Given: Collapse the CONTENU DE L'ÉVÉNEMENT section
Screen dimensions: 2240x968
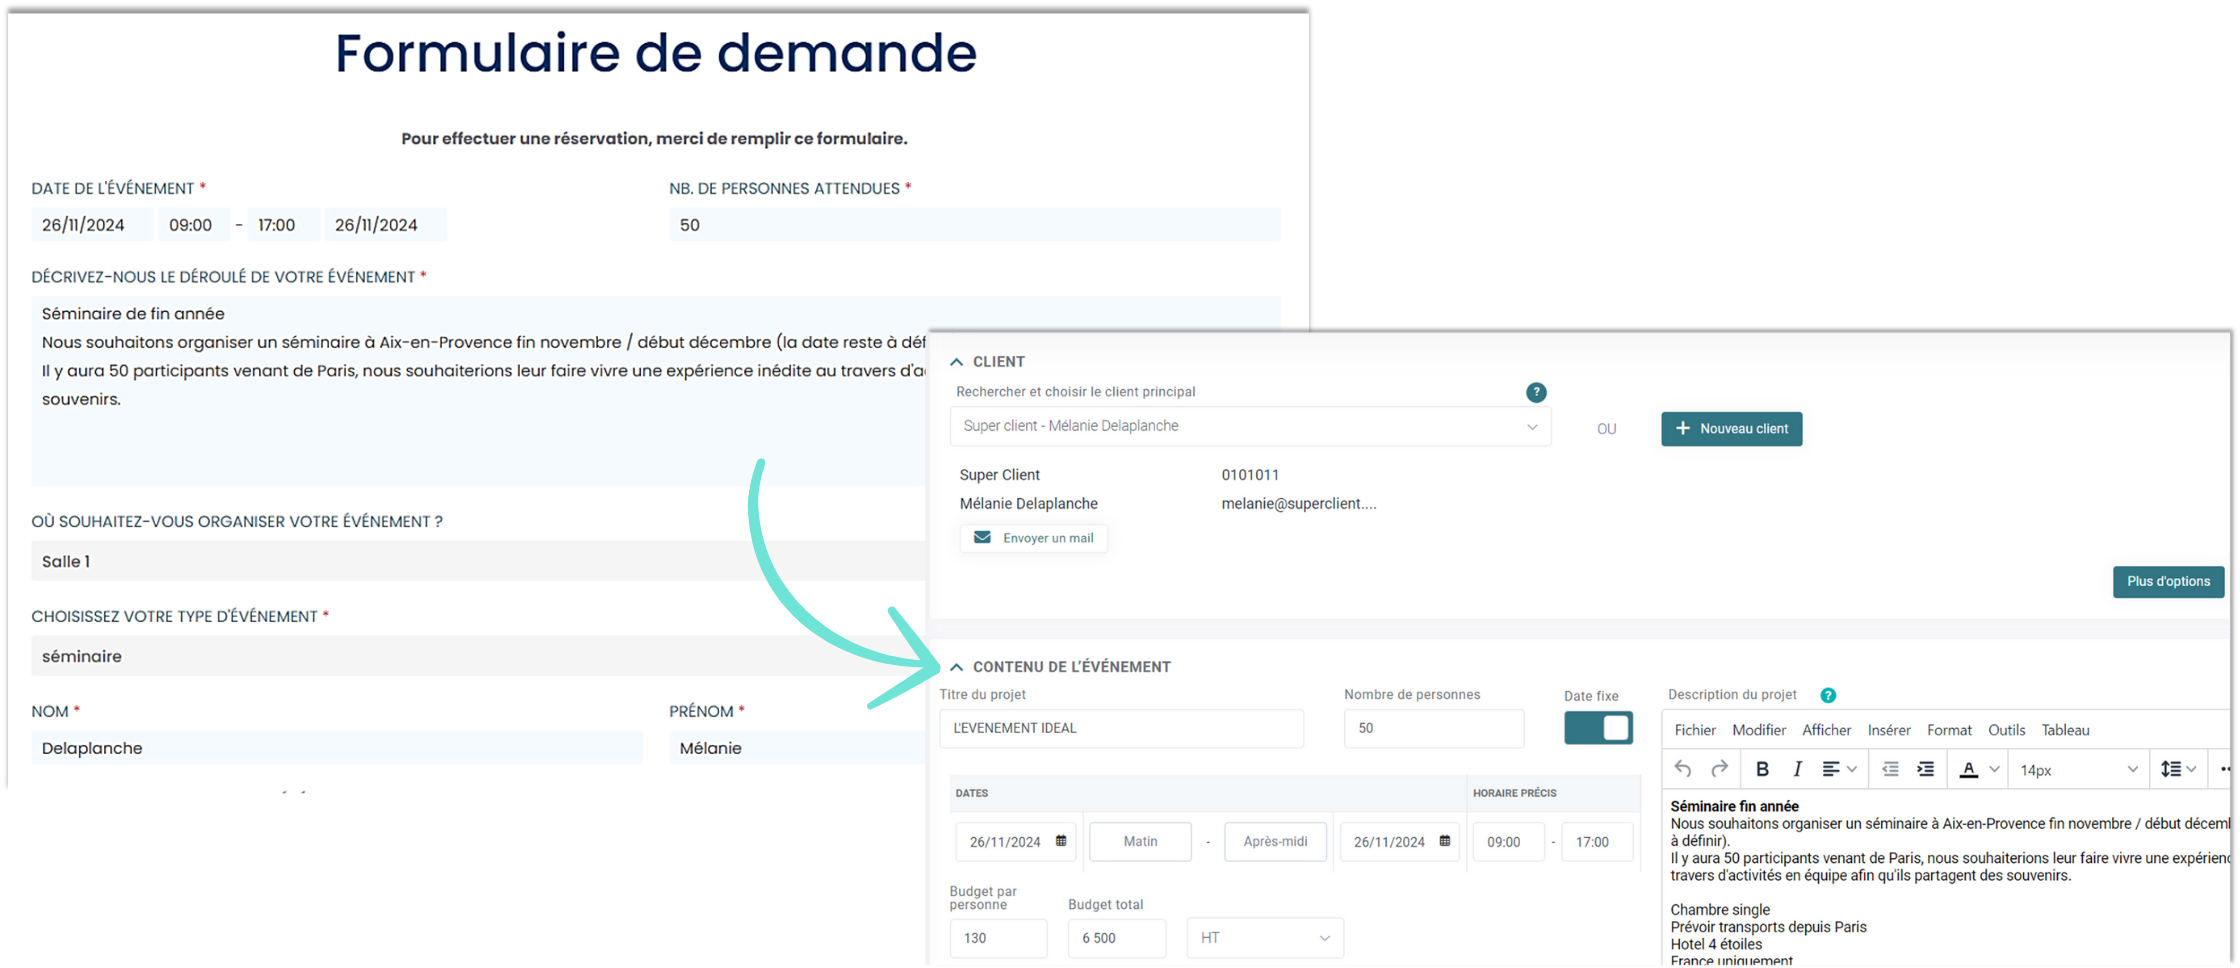Looking at the screenshot, I should (957, 667).
